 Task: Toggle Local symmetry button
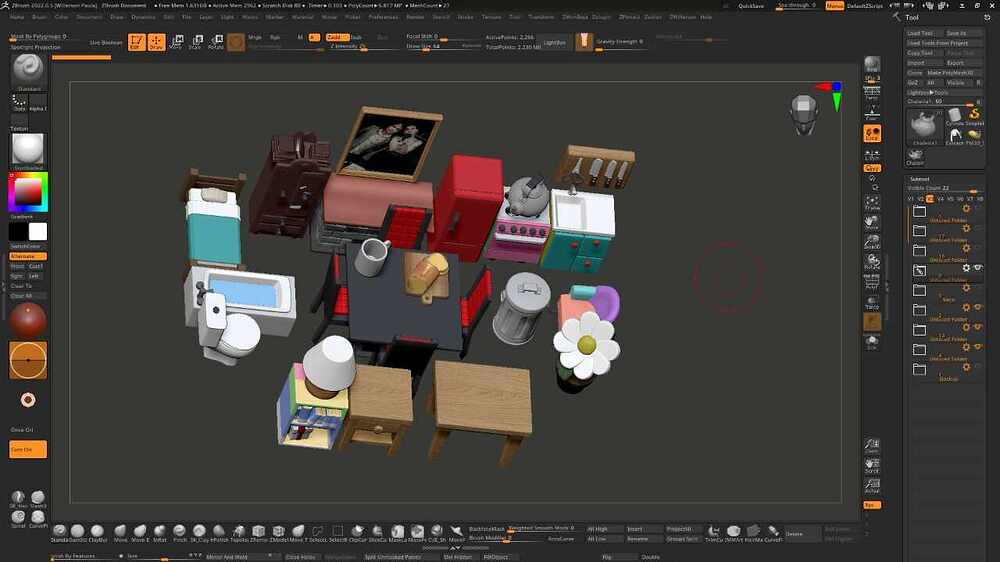pyautogui.click(x=872, y=133)
